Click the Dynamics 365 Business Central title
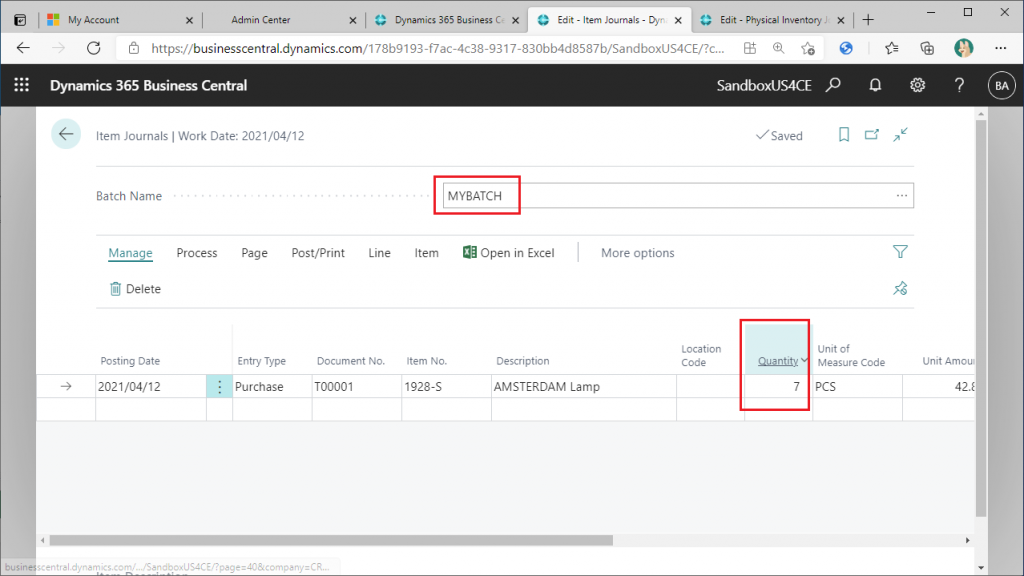The image size is (1024, 576). 149,86
